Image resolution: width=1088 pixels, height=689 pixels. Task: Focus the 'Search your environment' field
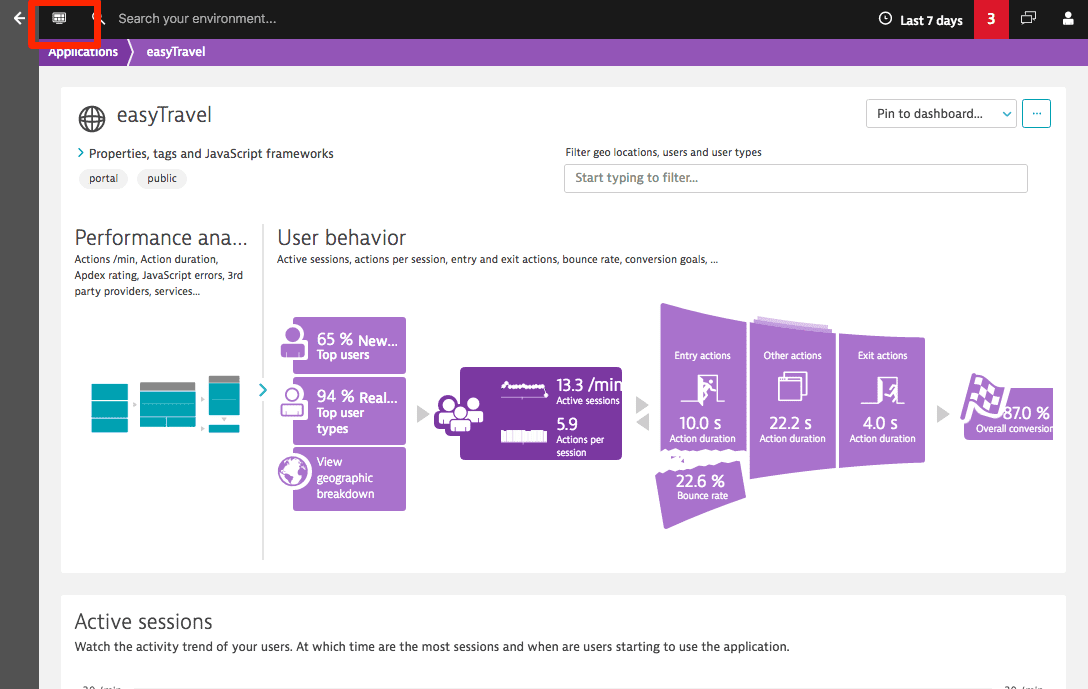click(196, 19)
